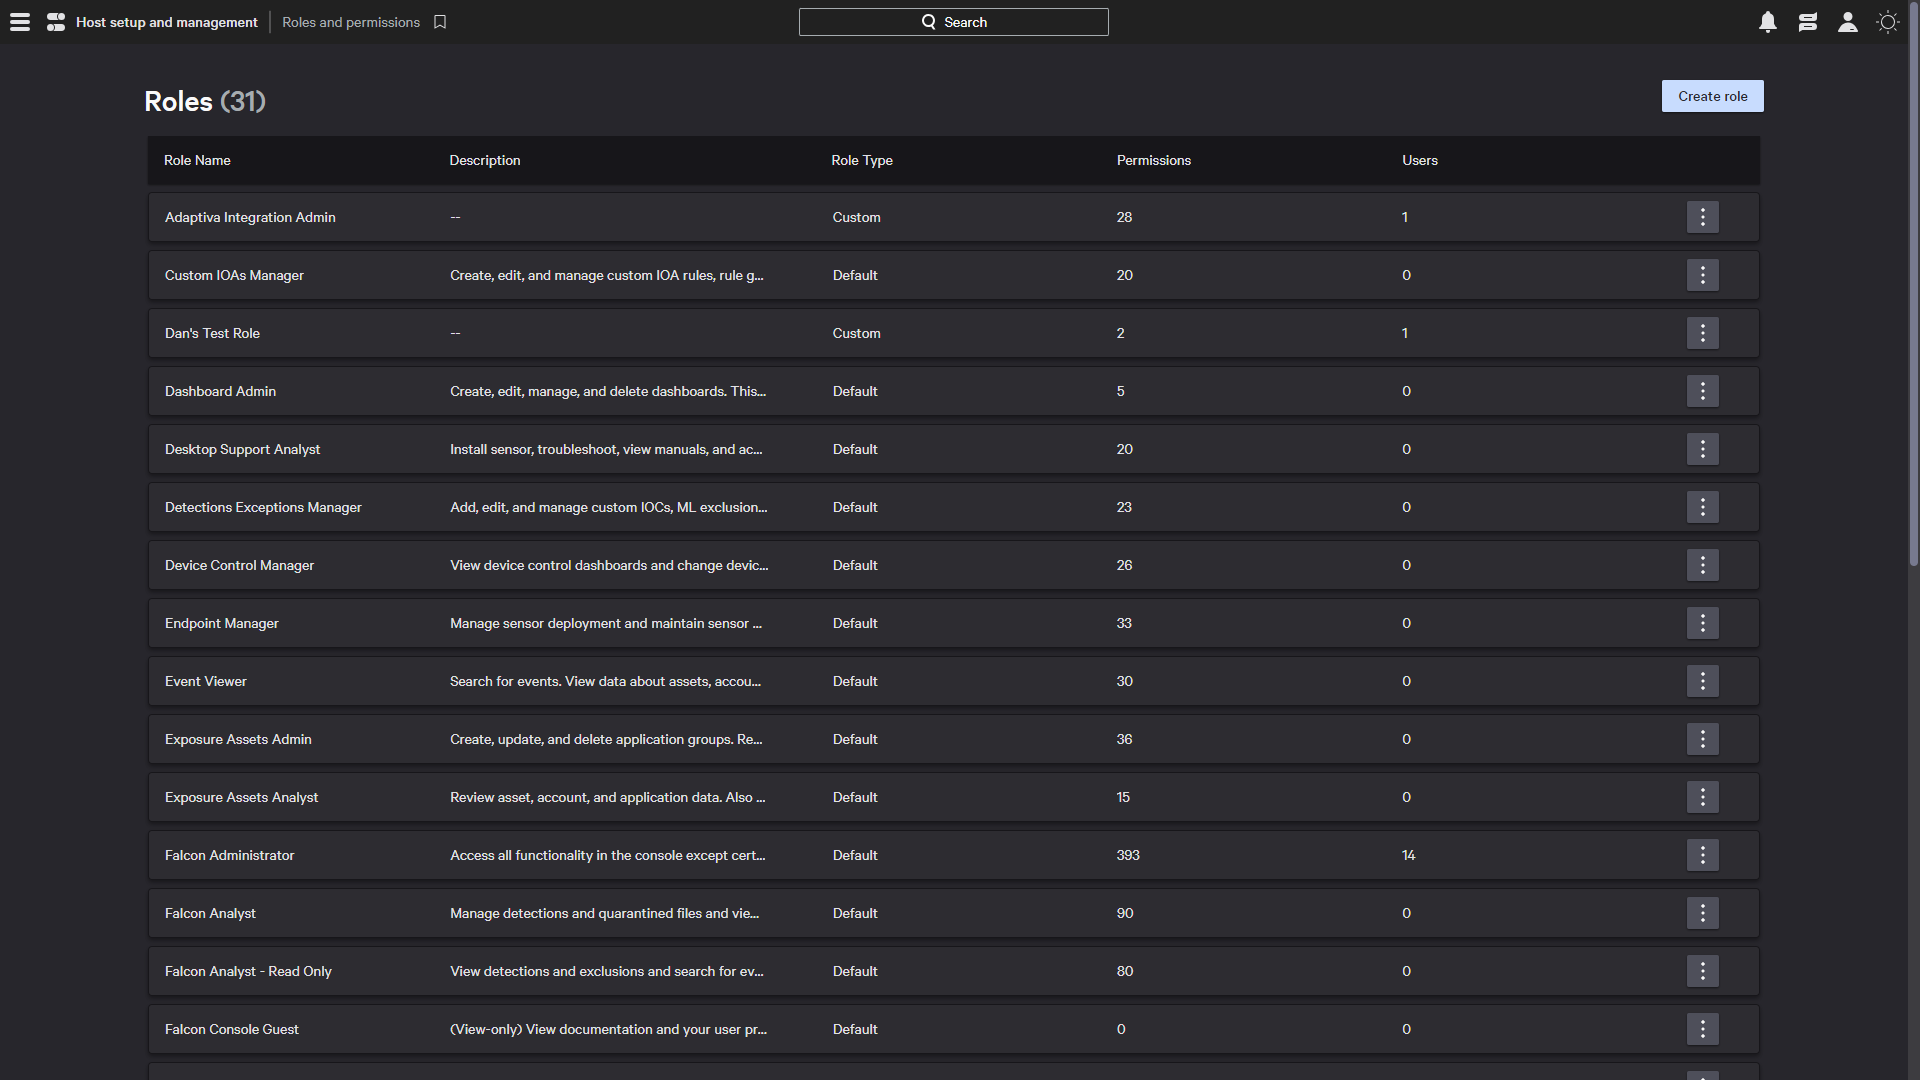Open the hamburger navigation menu

20,22
